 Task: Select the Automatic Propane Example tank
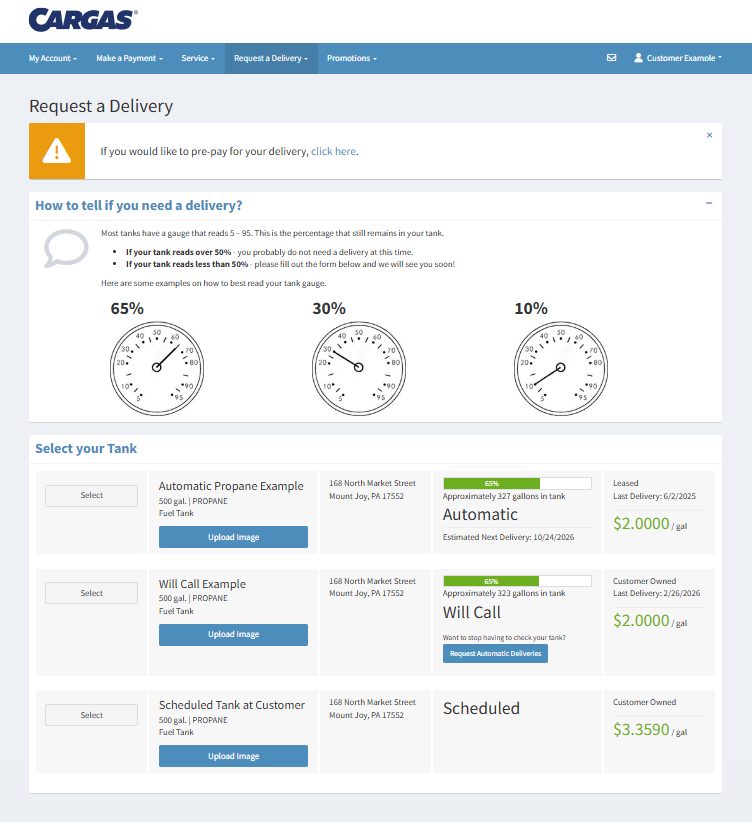[x=91, y=495]
